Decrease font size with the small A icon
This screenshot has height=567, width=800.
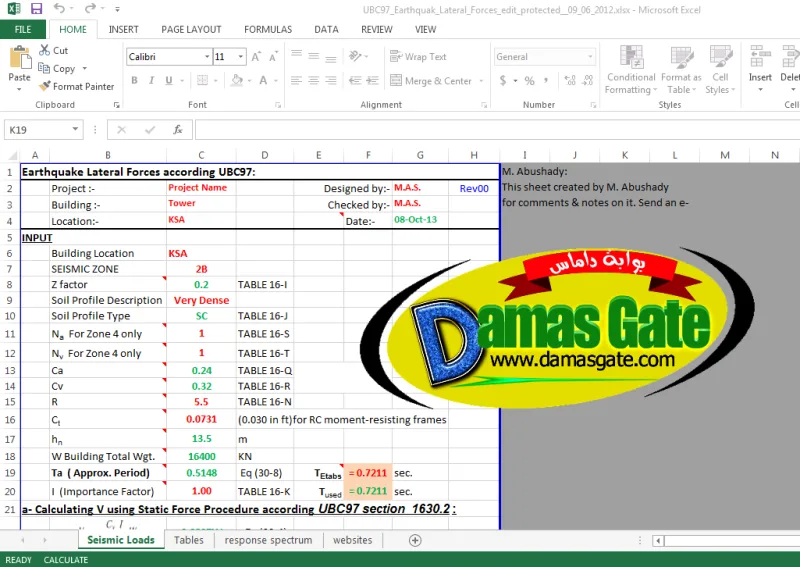coord(273,57)
